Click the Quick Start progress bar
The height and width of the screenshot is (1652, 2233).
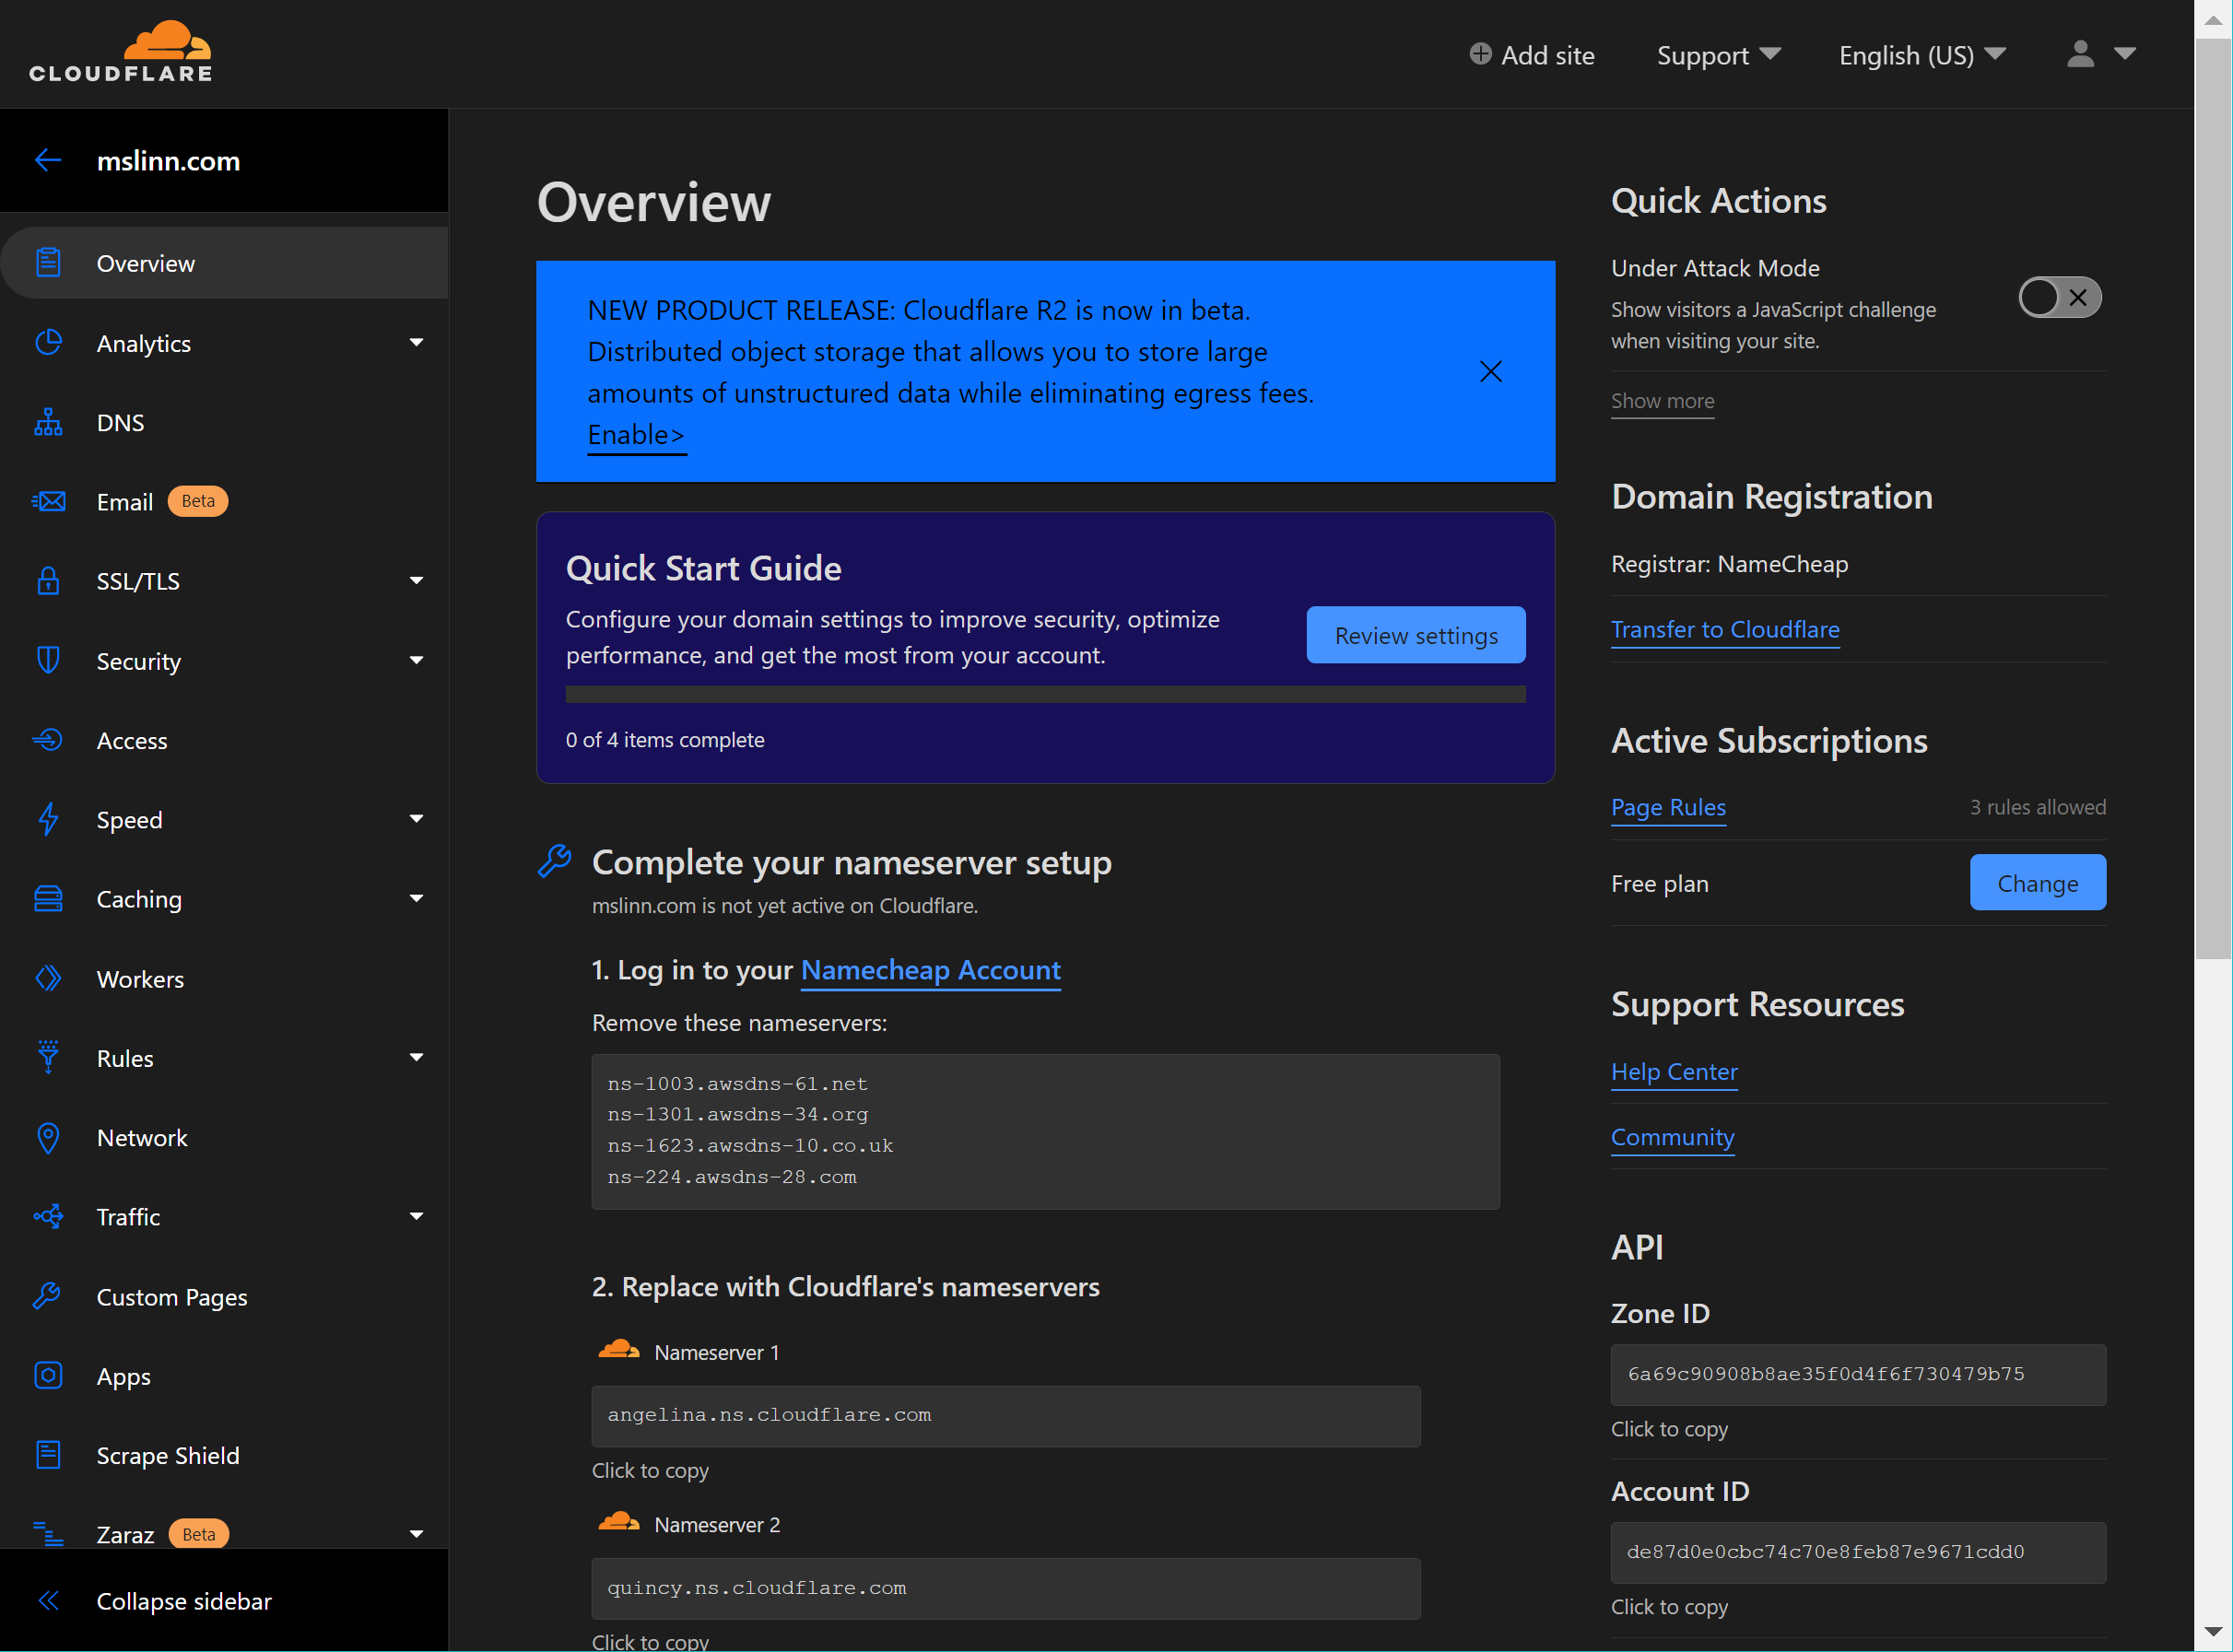pyautogui.click(x=1045, y=694)
